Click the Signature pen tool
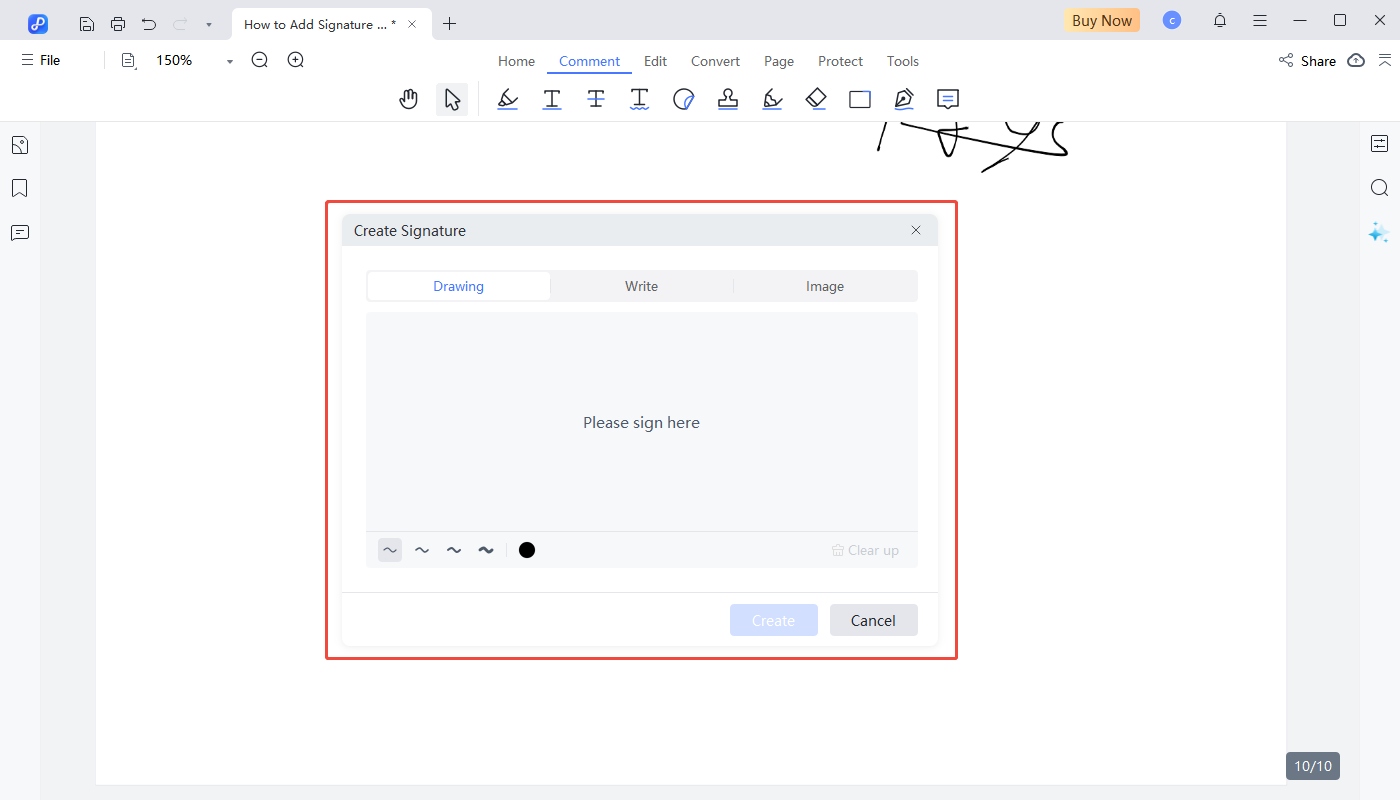The image size is (1400, 800). tap(904, 99)
